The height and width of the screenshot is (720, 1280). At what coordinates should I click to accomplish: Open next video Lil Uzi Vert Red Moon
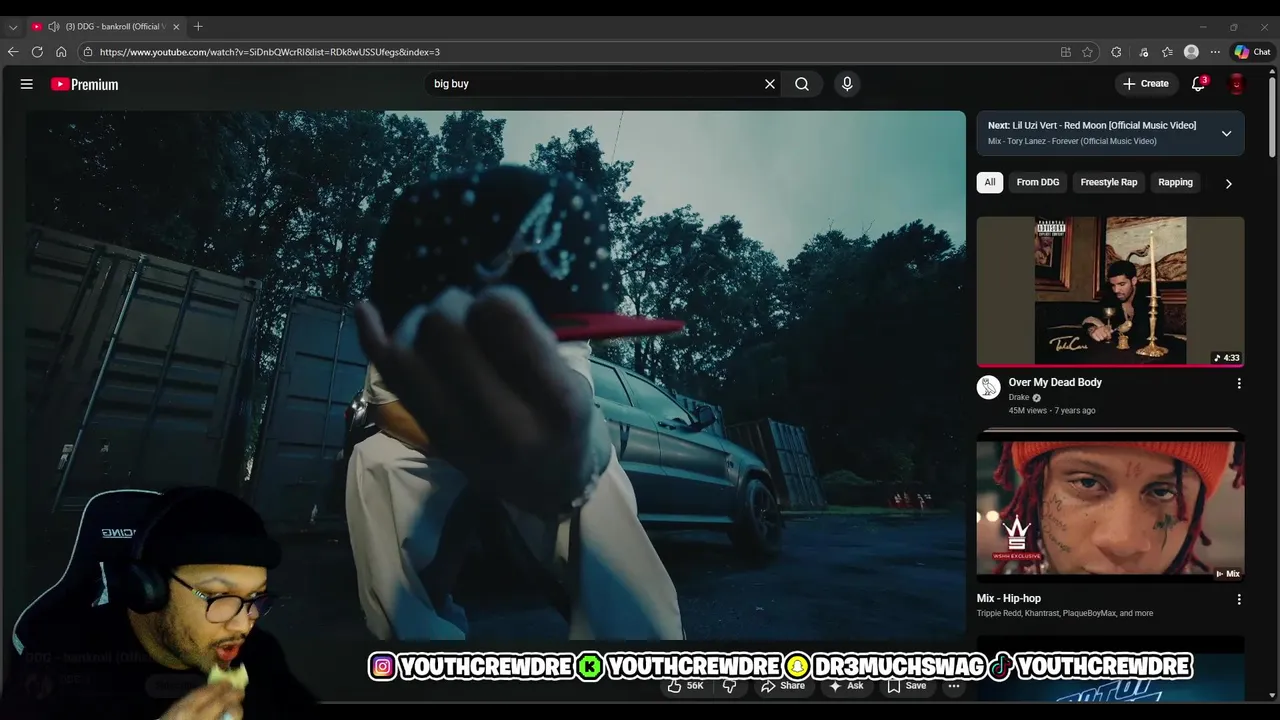1092,126
